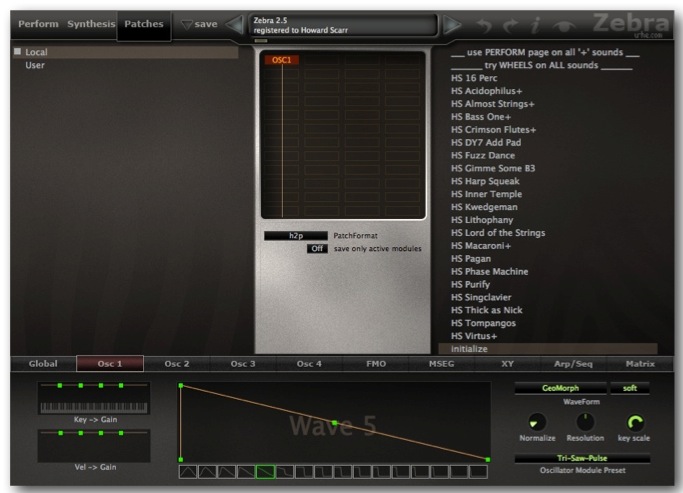The image size is (683, 493).
Task: Toggle 'save only active modules' Off switch
Action: click(x=317, y=249)
